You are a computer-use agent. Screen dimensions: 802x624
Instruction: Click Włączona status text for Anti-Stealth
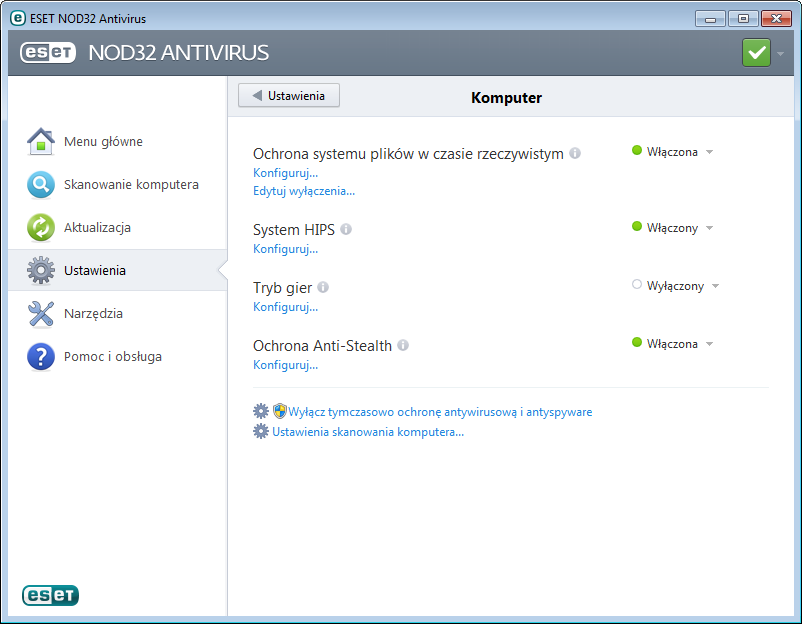(x=672, y=344)
